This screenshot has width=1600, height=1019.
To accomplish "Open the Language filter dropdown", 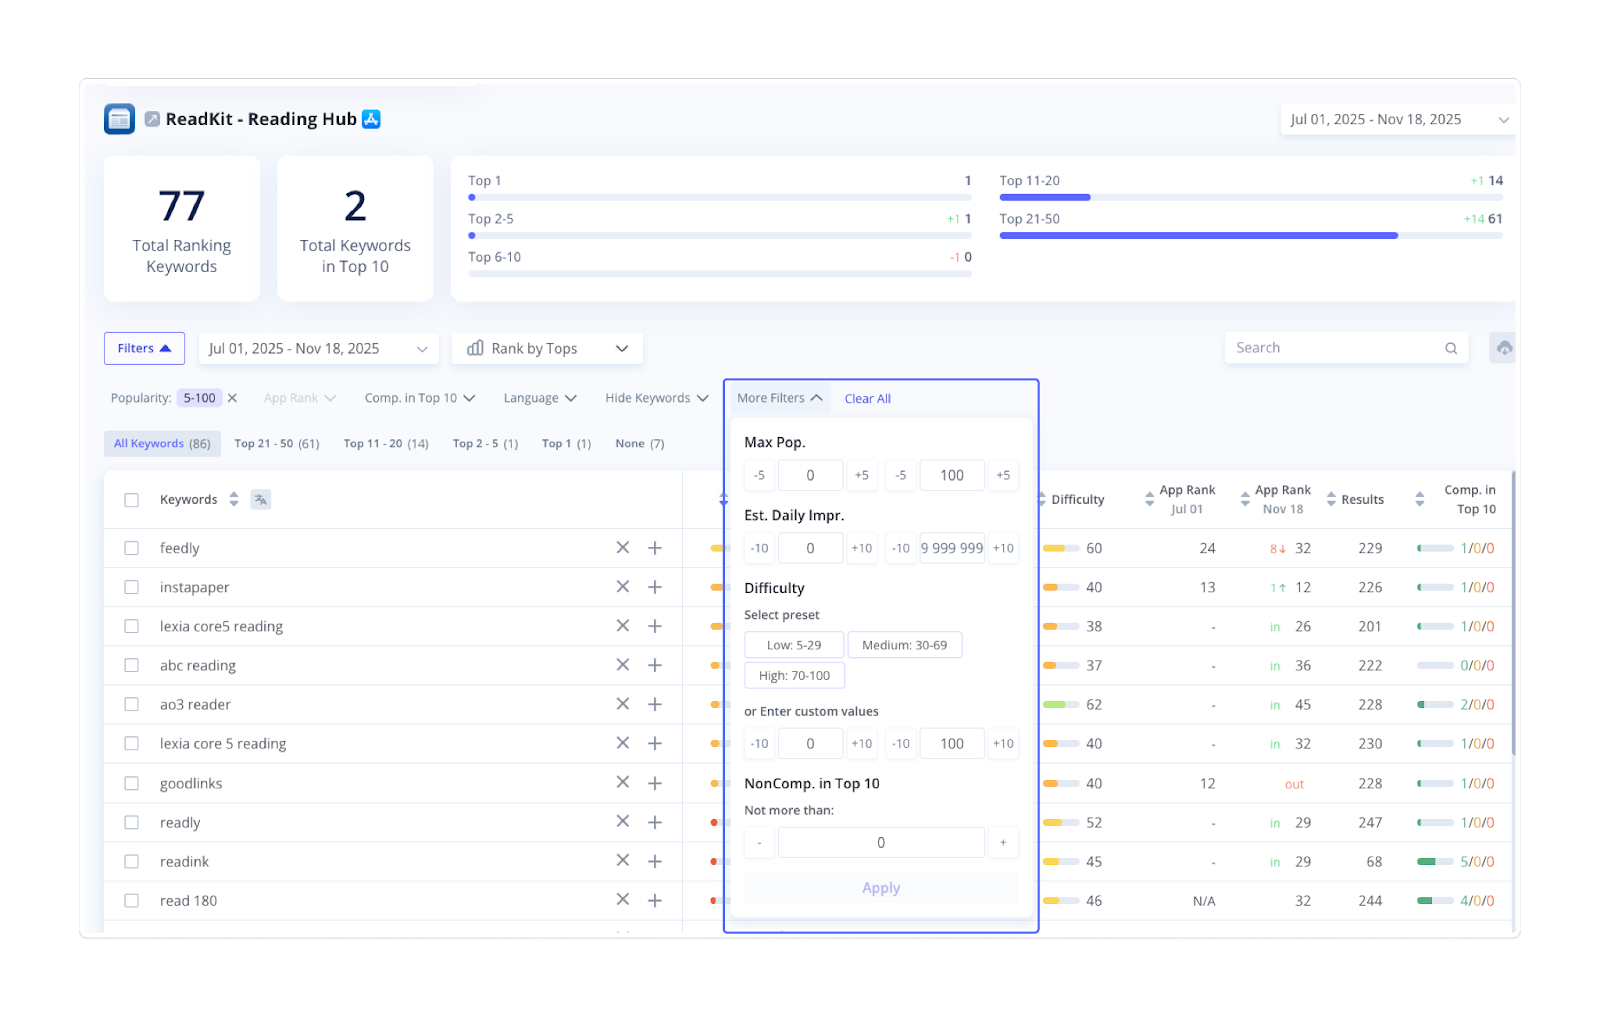I will click(540, 398).
